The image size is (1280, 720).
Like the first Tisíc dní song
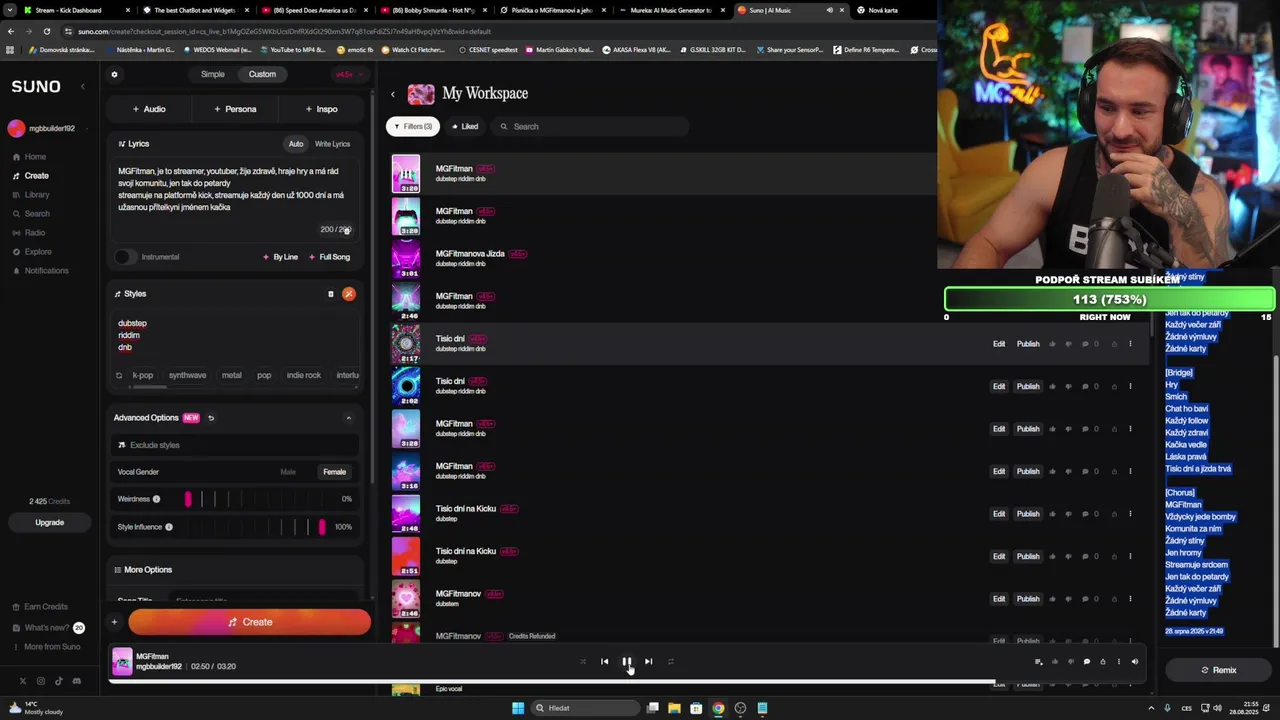tap(1052, 344)
